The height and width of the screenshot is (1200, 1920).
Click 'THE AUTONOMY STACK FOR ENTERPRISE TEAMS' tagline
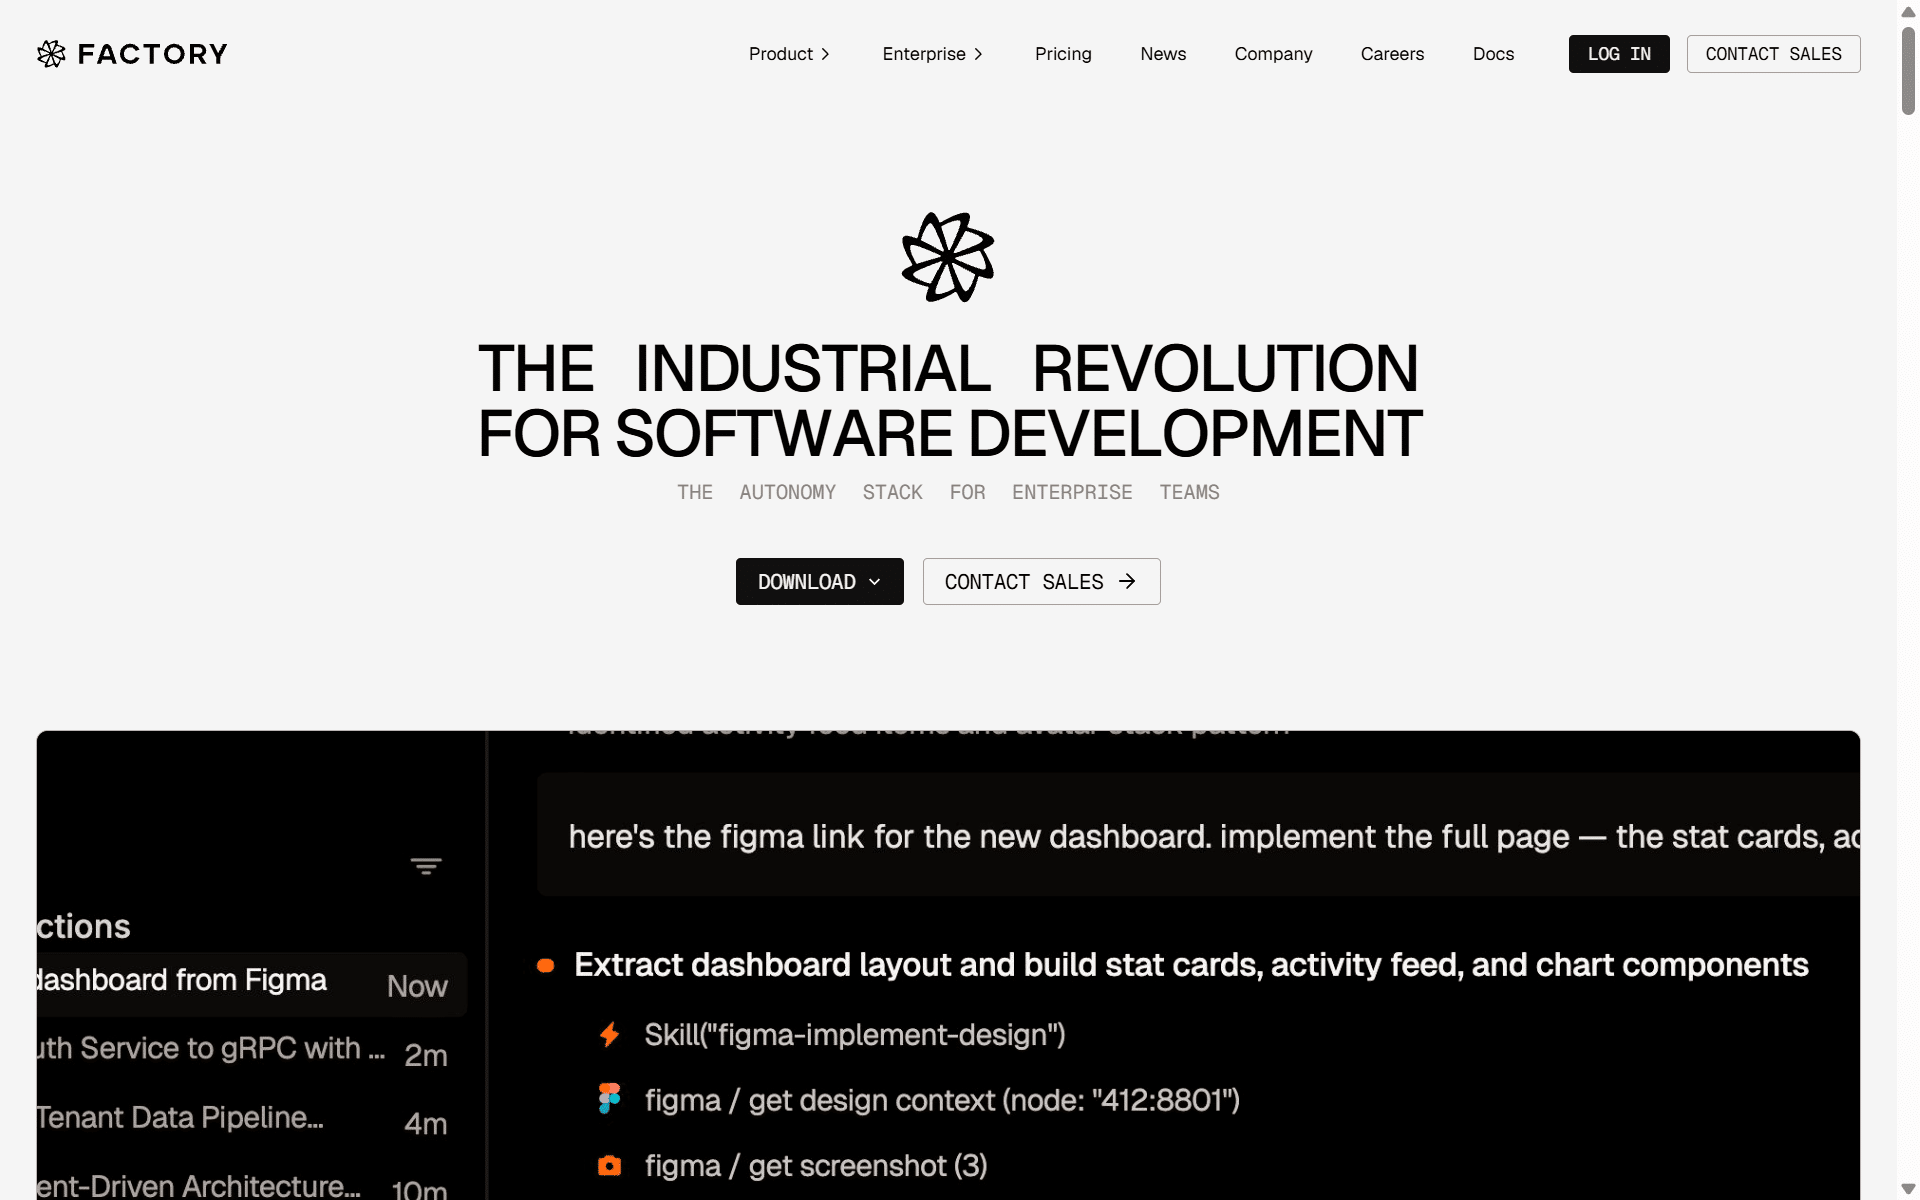click(x=948, y=492)
